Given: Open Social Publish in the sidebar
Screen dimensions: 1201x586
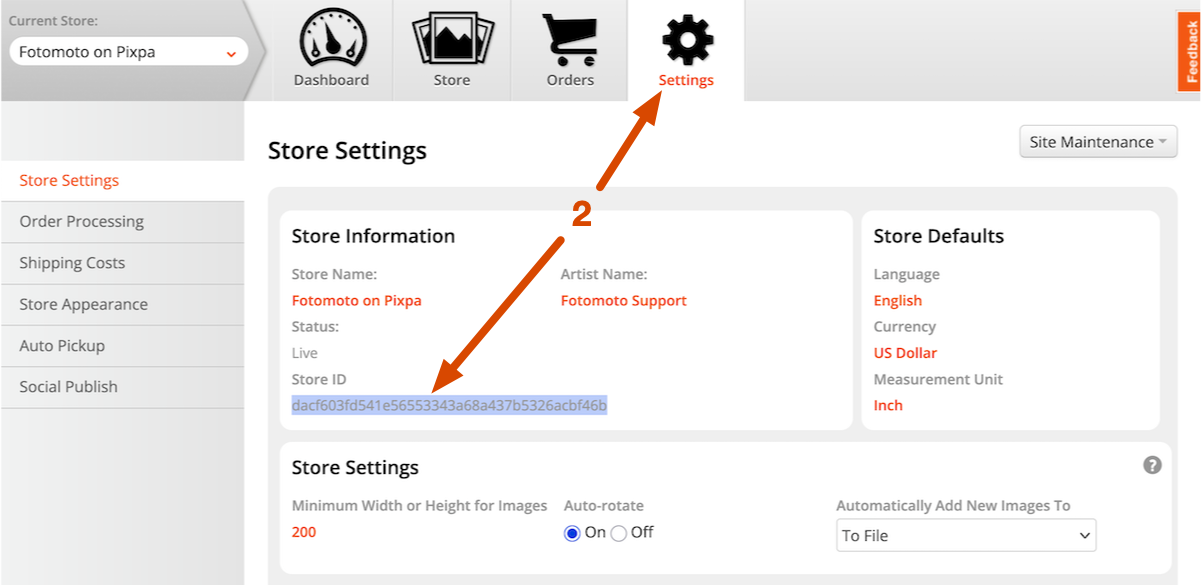Looking at the screenshot, I should pyautogui.click(x=68, y=386).
